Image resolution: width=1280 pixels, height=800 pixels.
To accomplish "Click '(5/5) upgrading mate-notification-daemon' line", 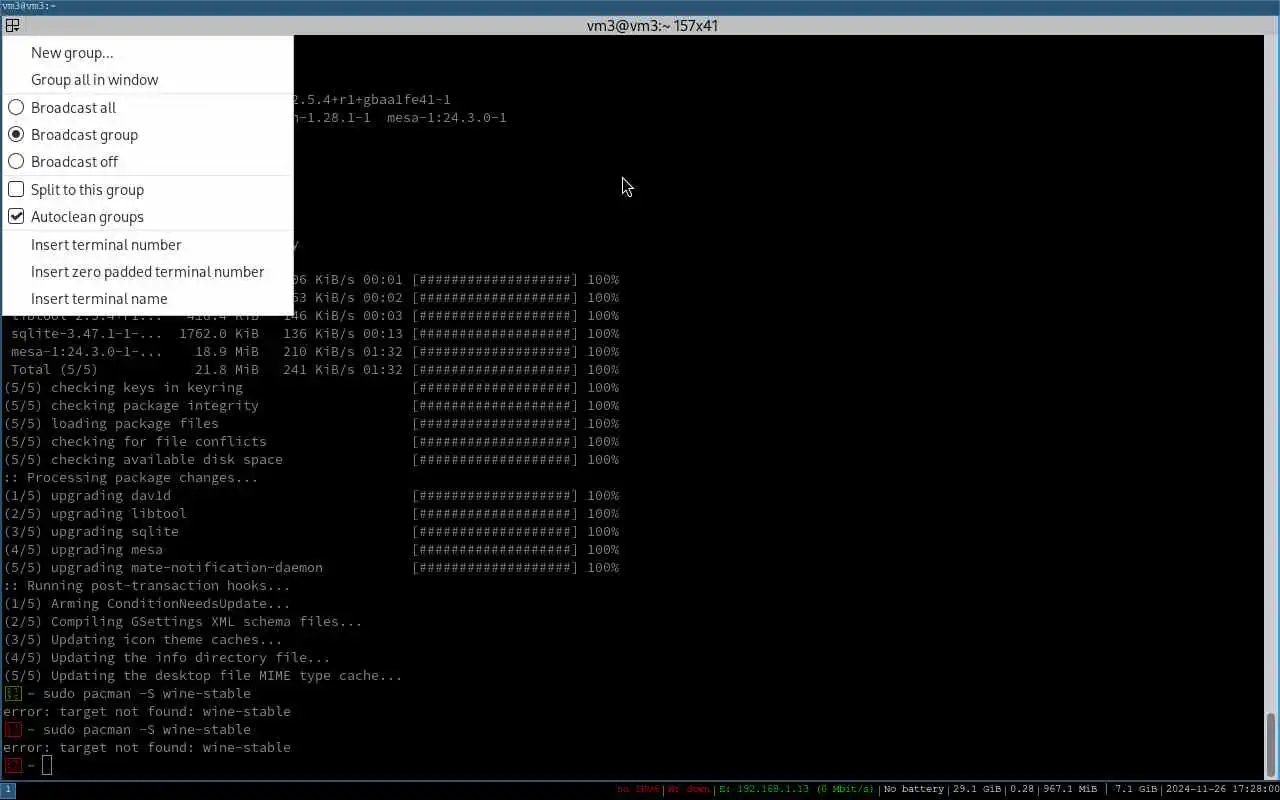I will click(x=163, y=568).
